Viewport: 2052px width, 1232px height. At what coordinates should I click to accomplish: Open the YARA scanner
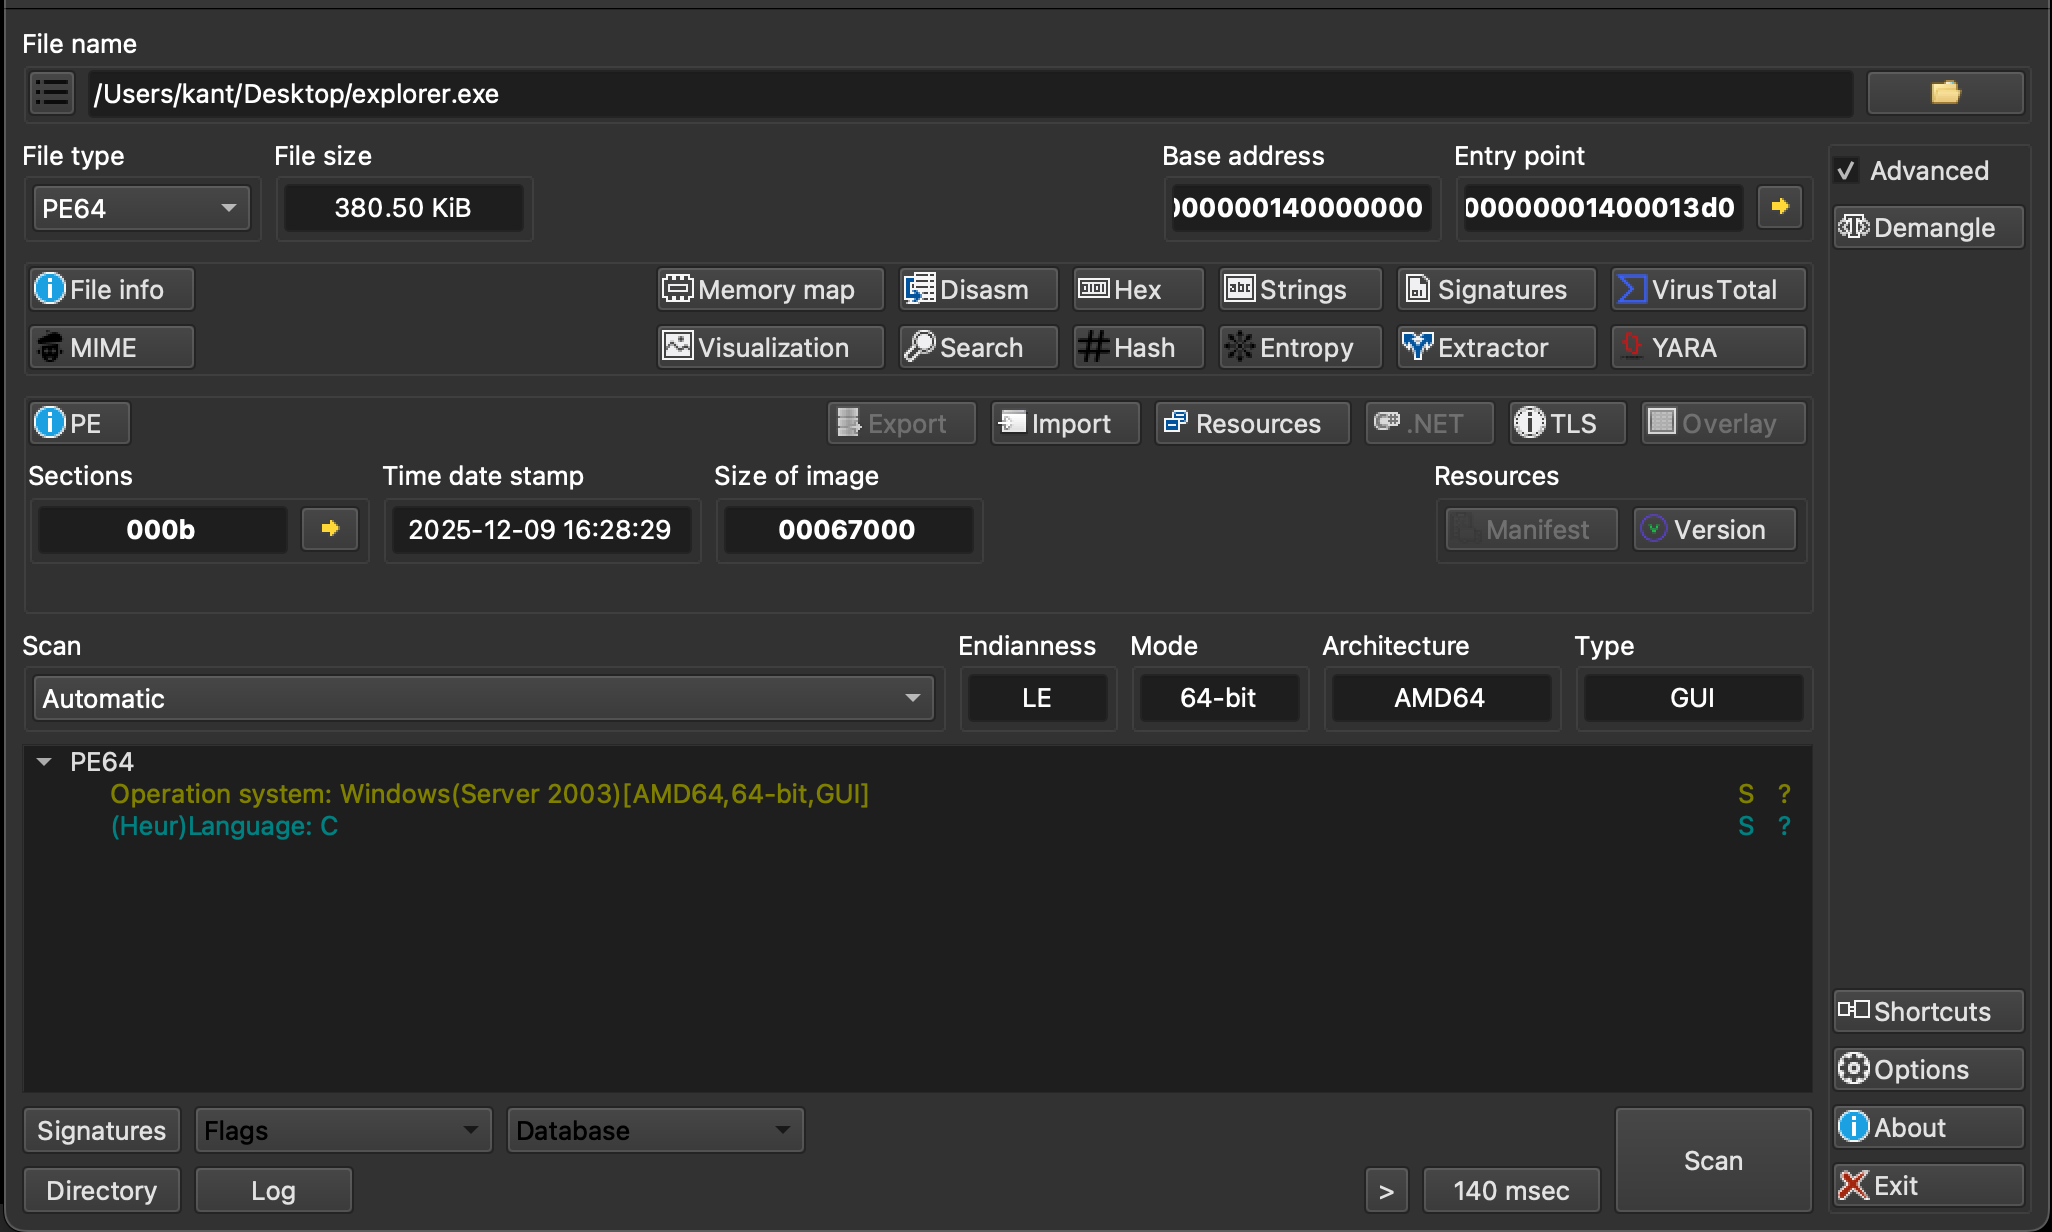pyautogui.click(x=1708, y=347)
